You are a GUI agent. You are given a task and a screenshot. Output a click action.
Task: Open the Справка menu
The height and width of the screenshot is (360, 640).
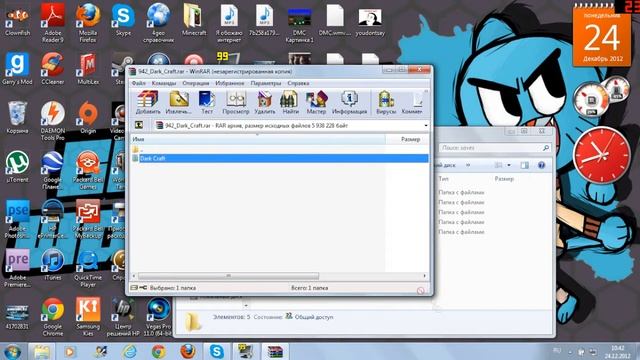tap(298, 83)
